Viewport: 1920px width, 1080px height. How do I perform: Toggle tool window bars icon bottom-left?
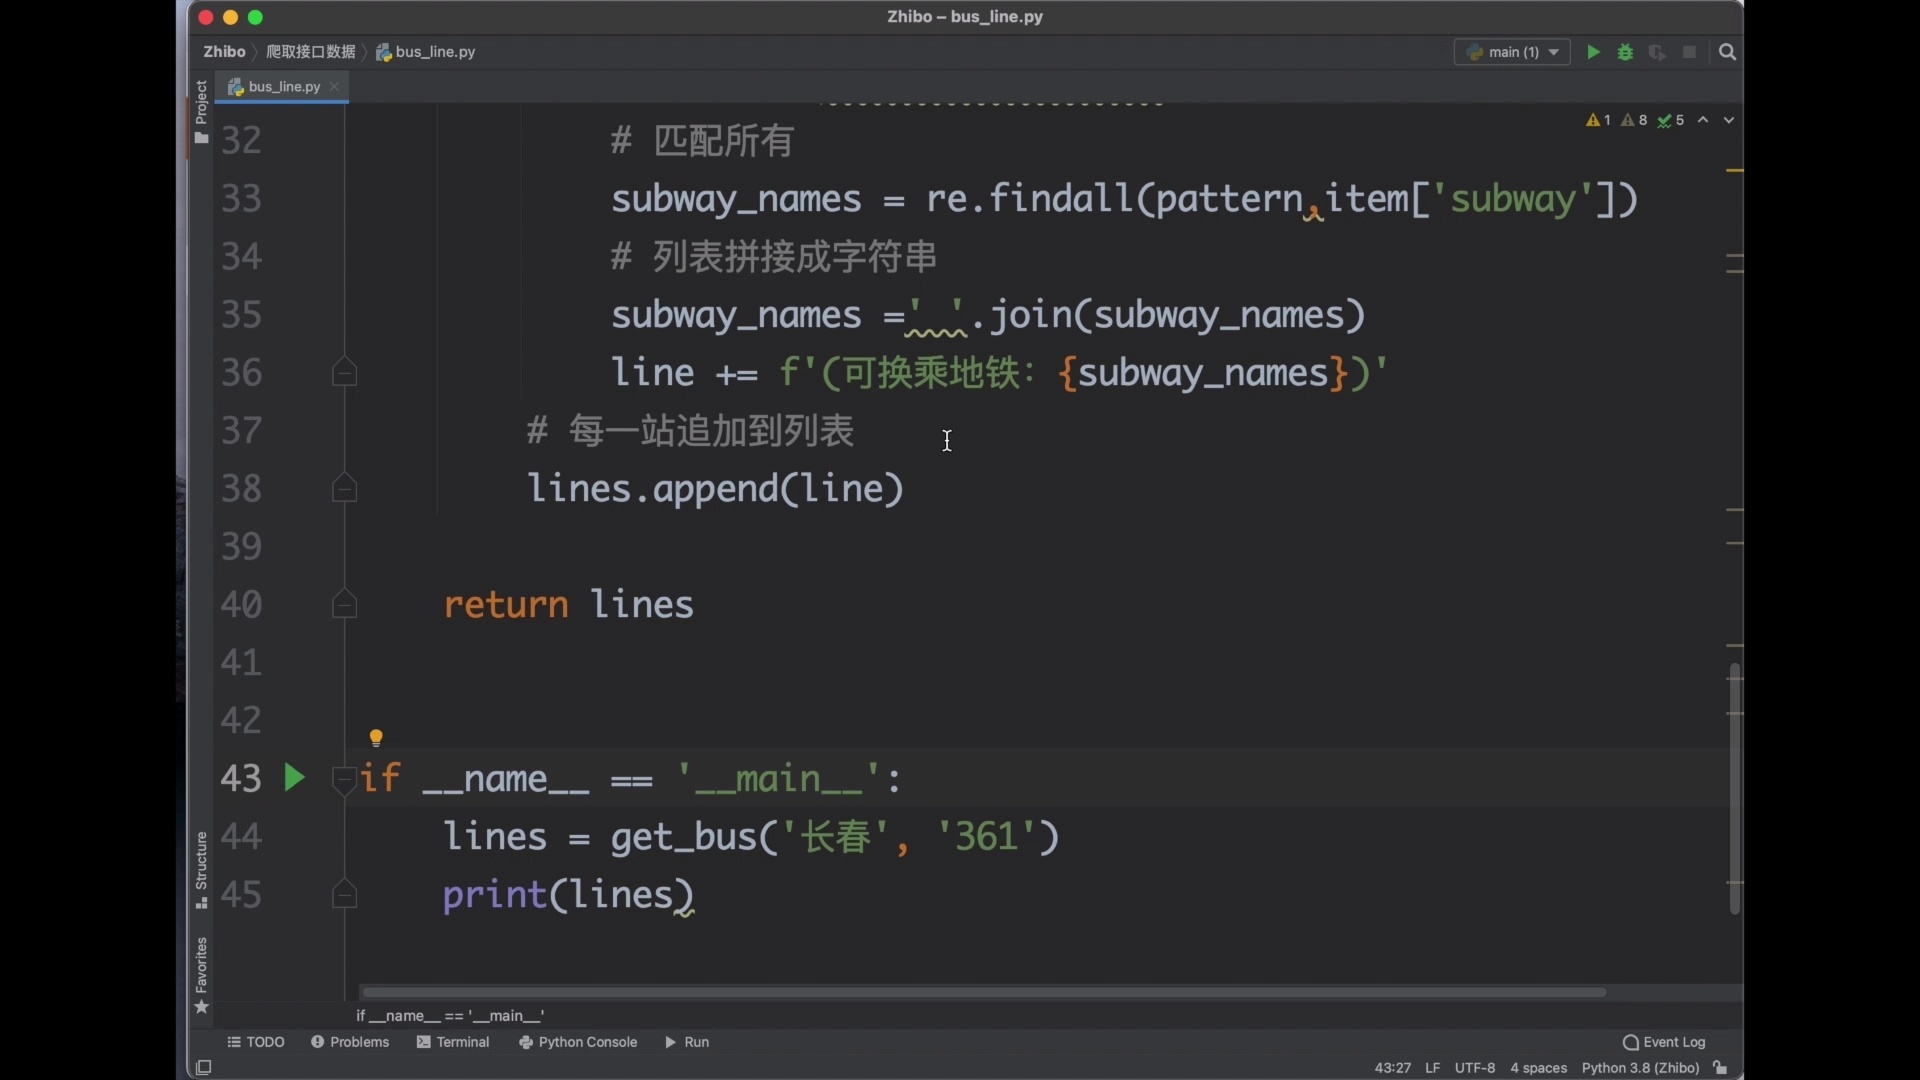point(203,1068)
